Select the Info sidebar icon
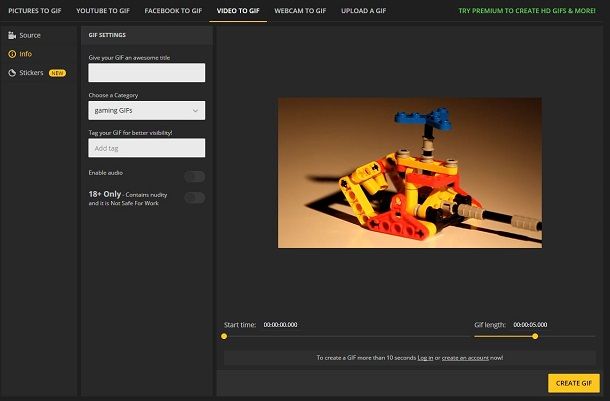Viewport: 610px width, 401px height. (12, 54)
